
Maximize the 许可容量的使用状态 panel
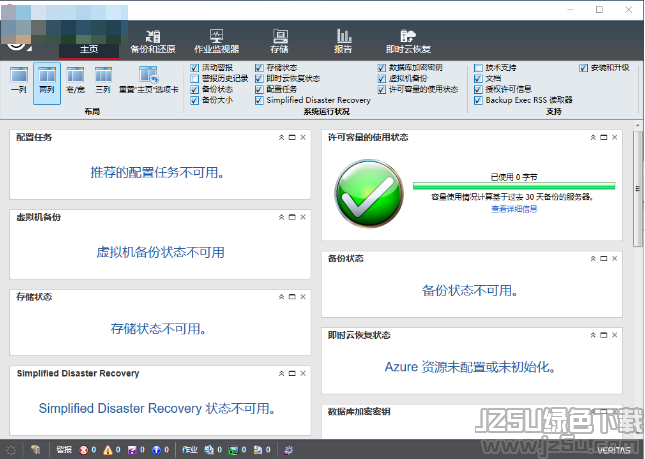click(x=604, y=137)
